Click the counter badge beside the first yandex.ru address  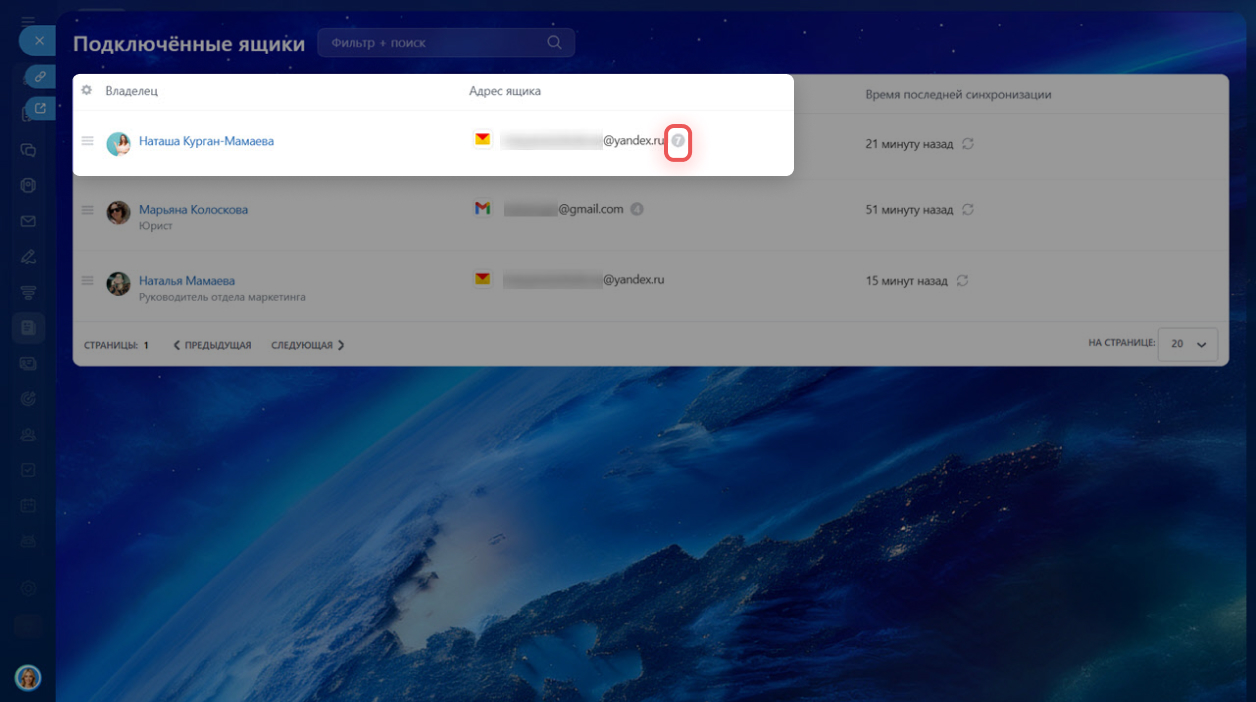tap(678, 141)
